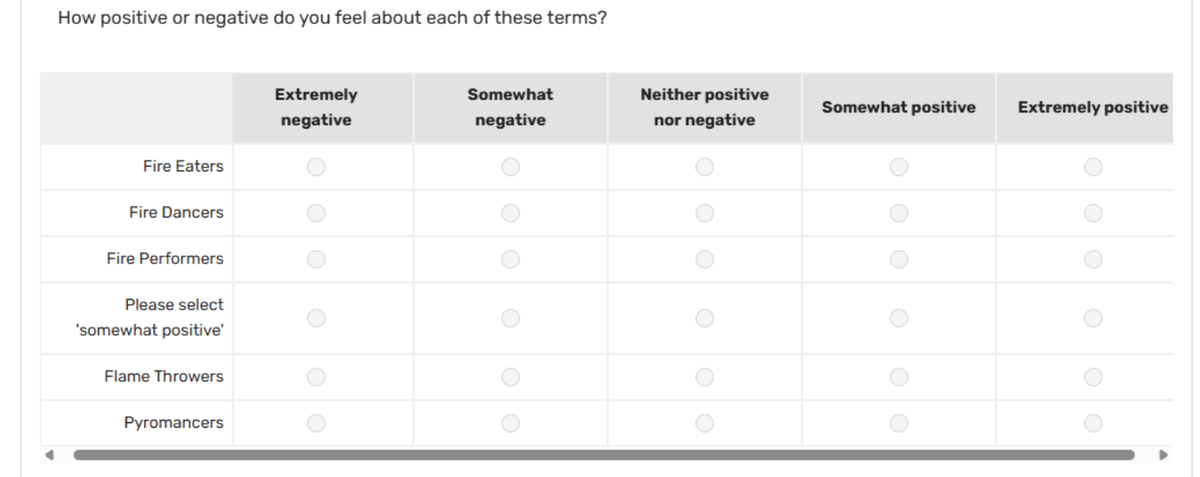Select Somewhat positive for Fire Performers
1200x477 pixels.
click(898, 259)
